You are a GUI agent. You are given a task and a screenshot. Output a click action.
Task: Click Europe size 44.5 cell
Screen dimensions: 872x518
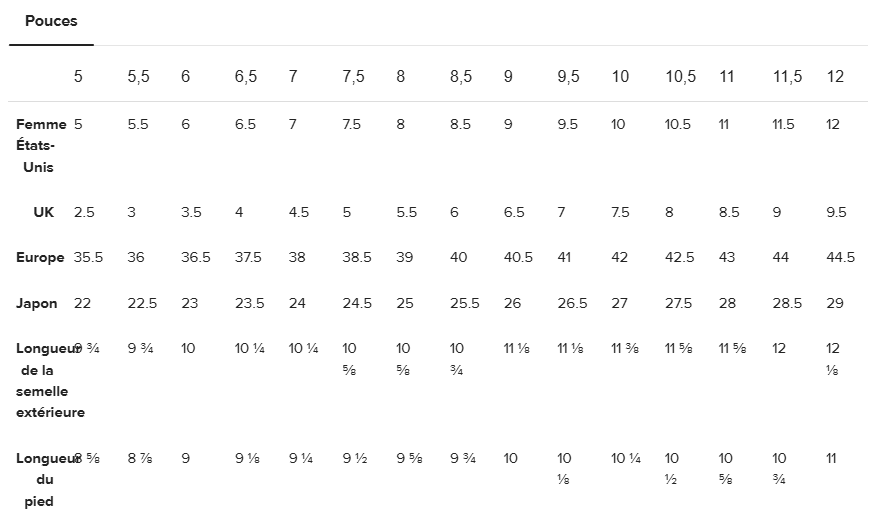click(x=840, y=257)
